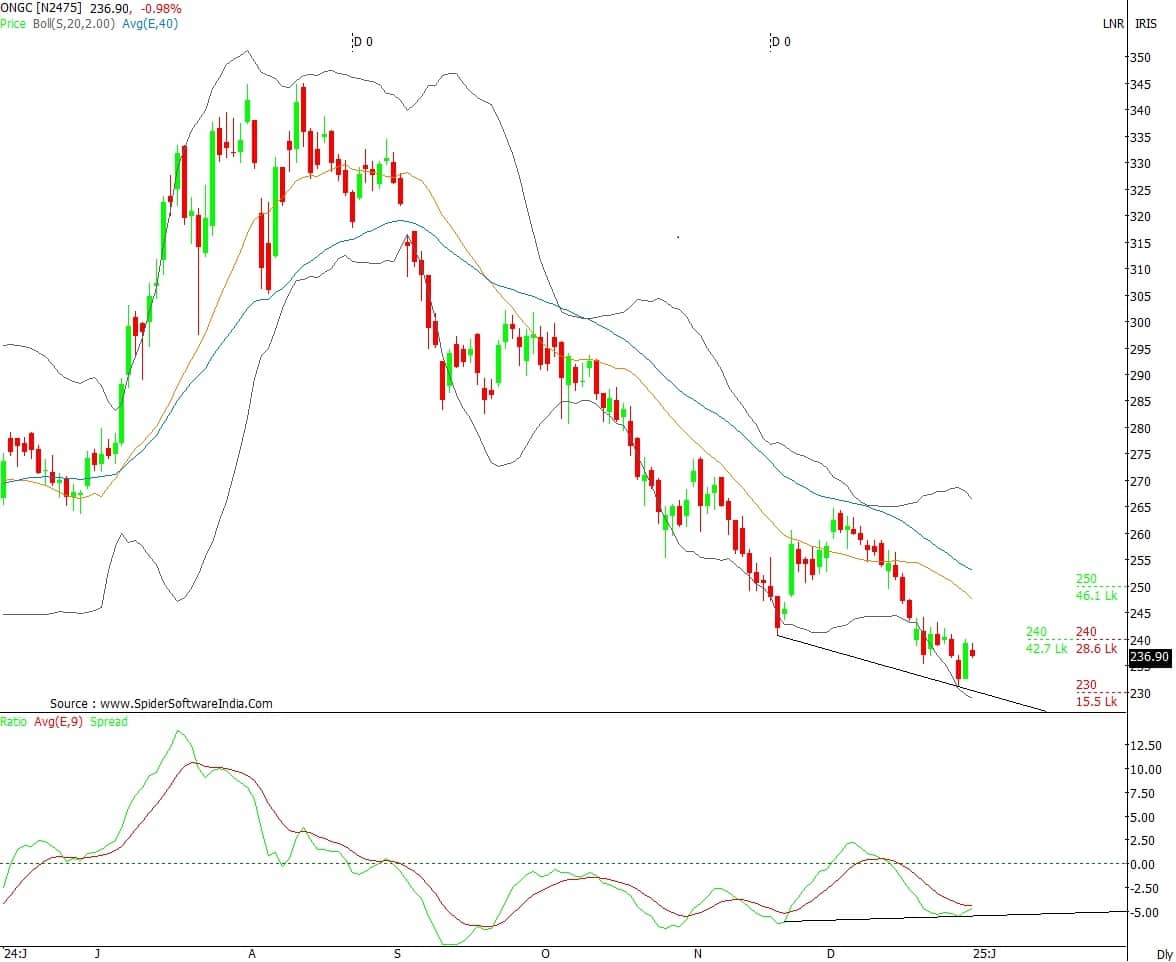Select the Ratio indicator label

(14, 722)
